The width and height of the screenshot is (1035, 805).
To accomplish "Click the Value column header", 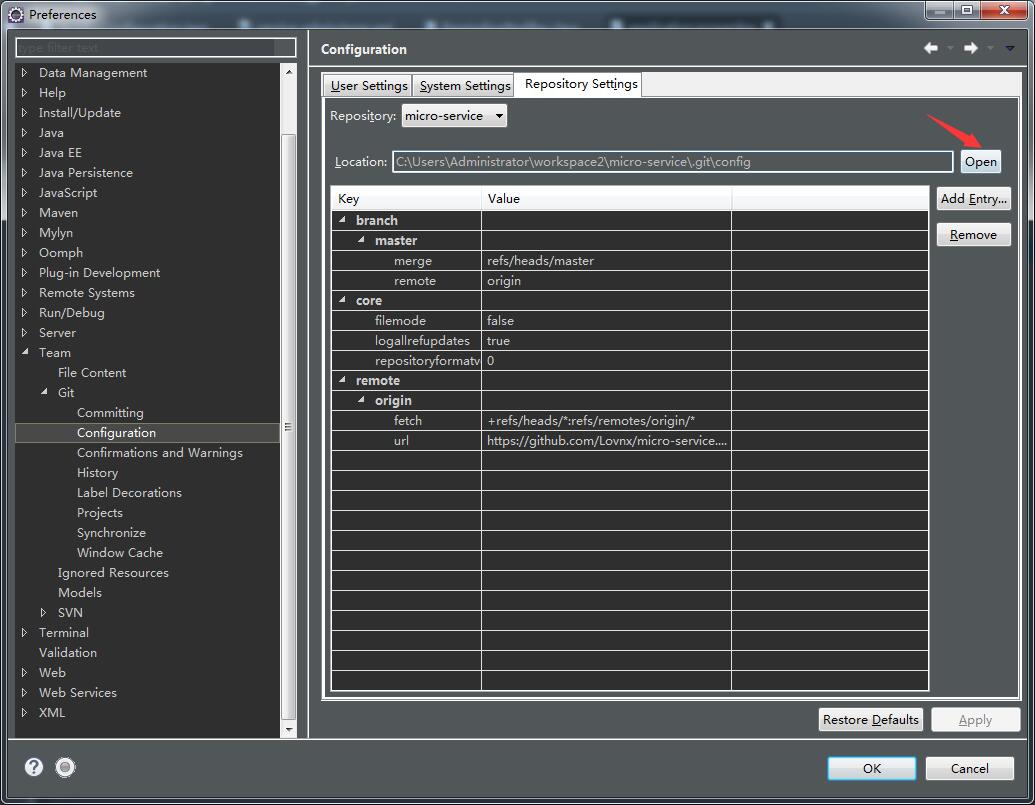I will pos(607,199).
